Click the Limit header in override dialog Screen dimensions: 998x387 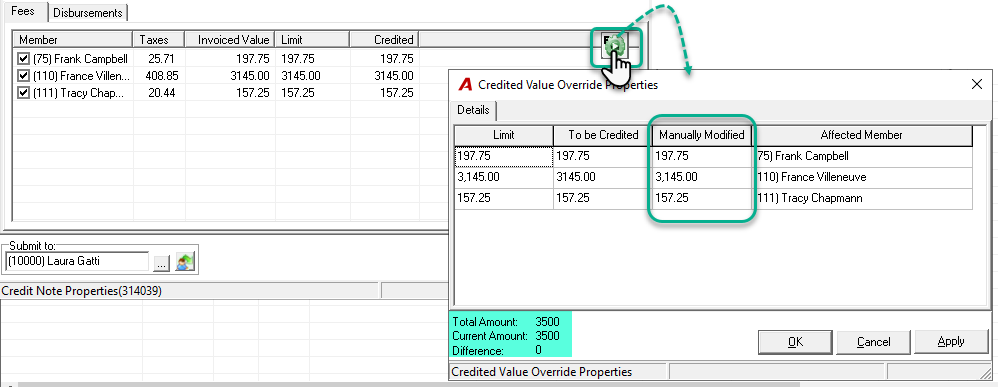[x=503, y=135]
